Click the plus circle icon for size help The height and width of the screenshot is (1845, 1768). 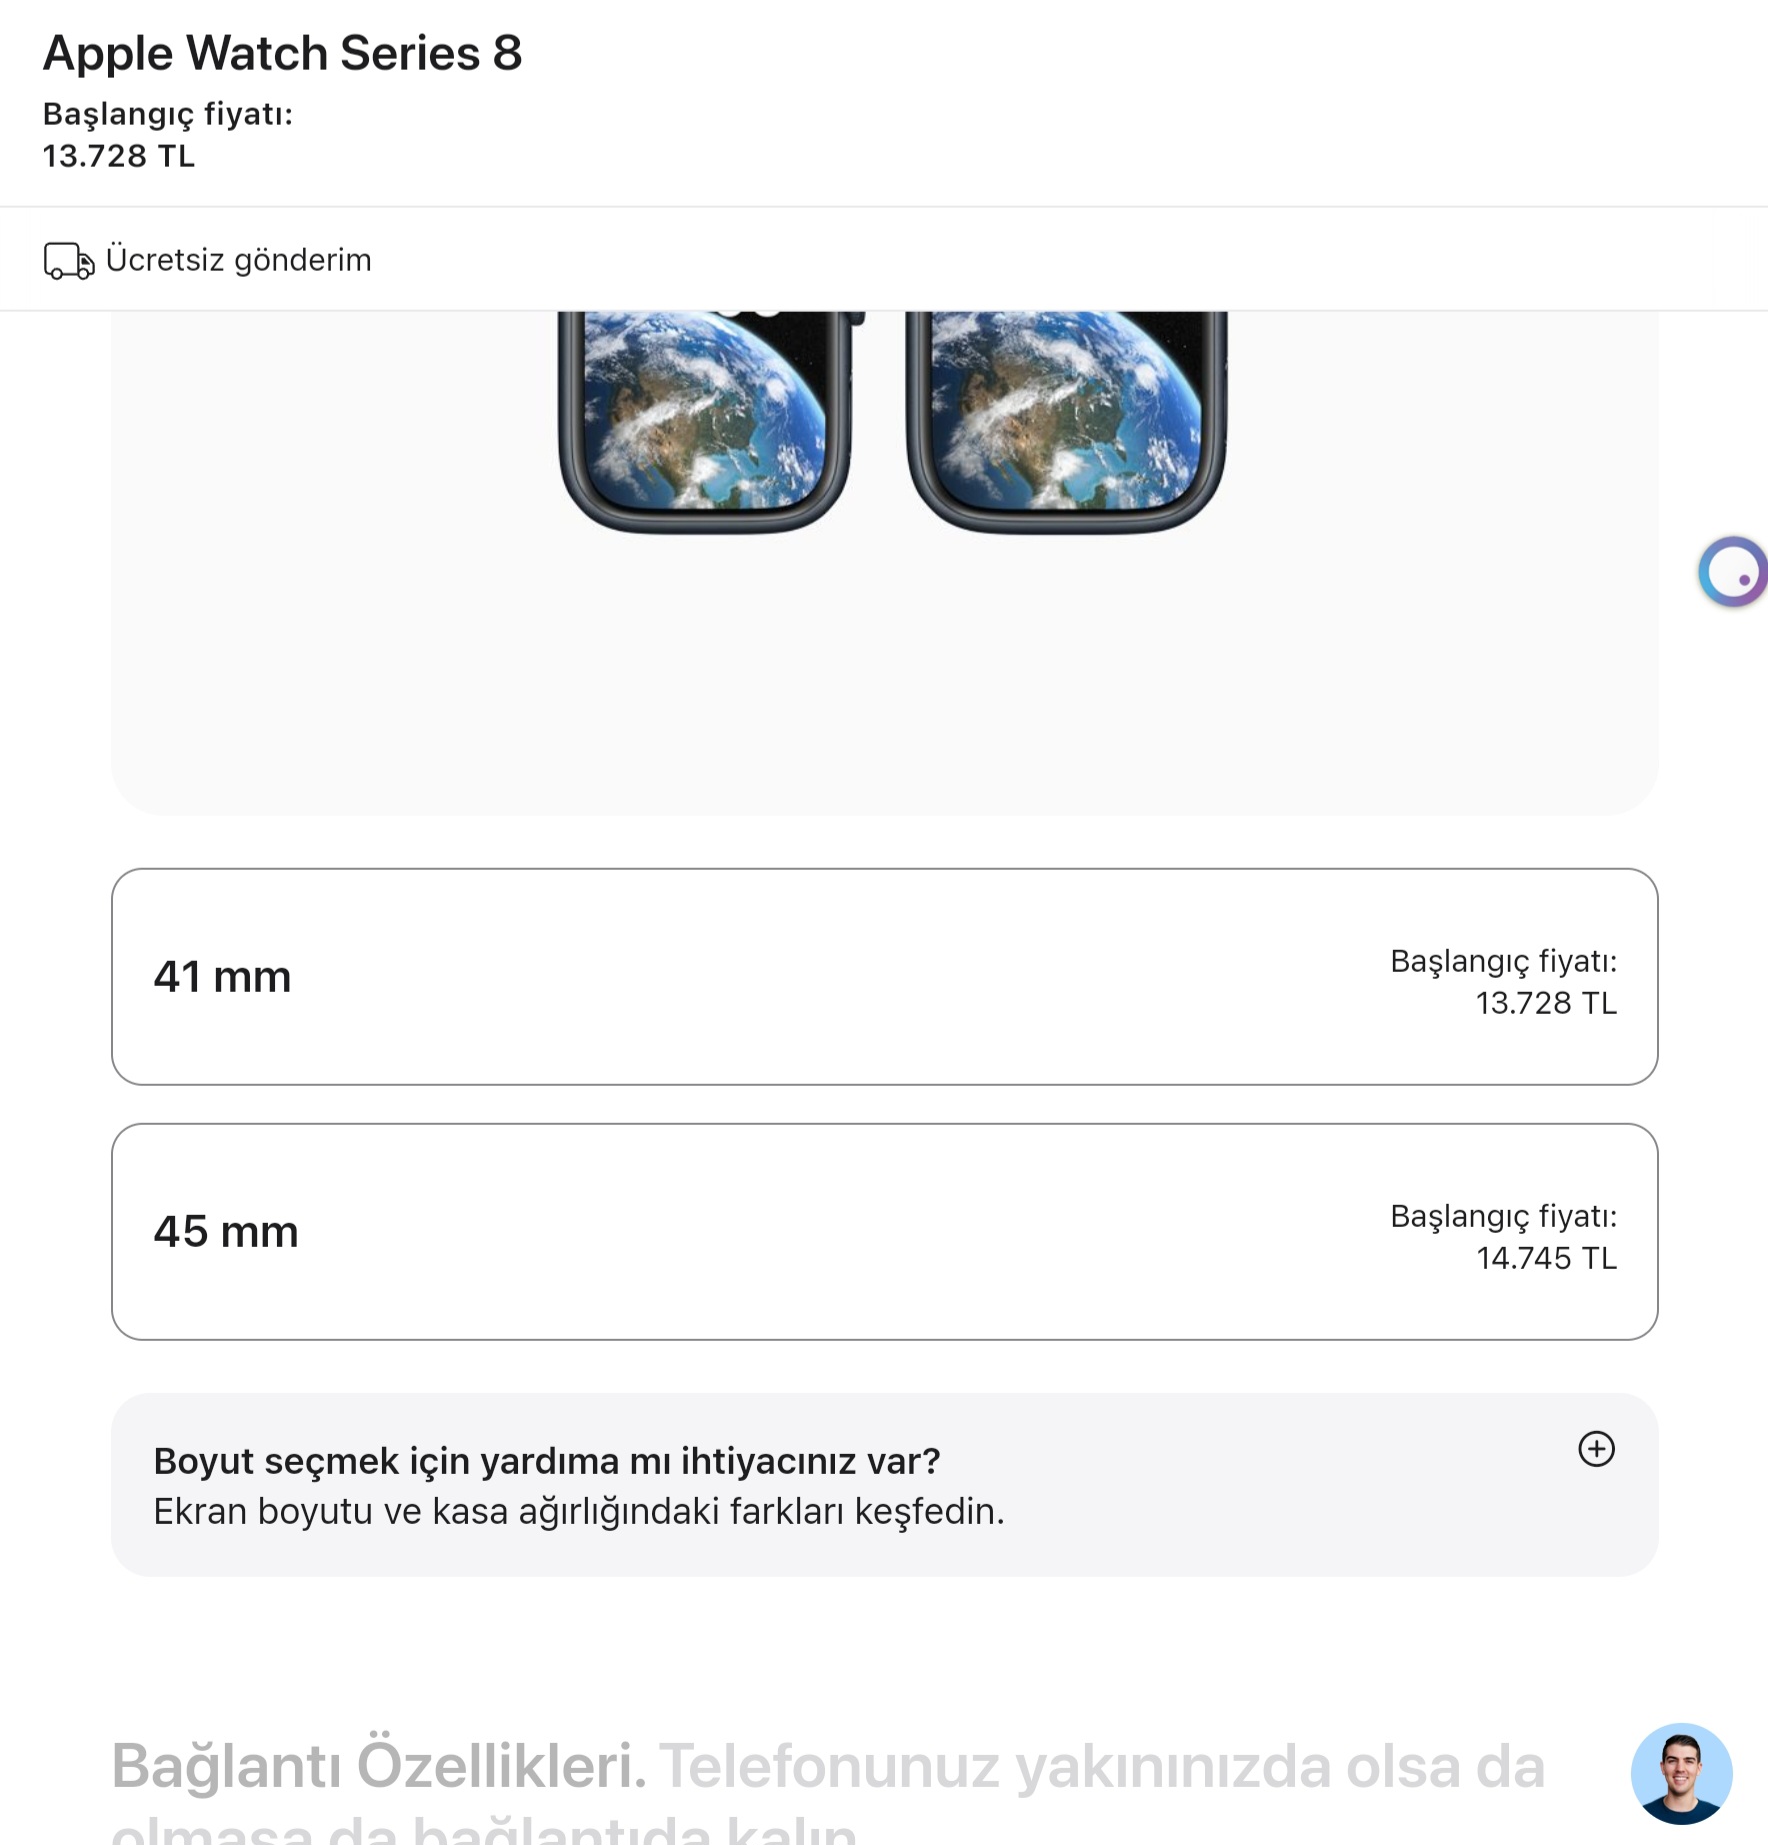(1596, 1449)
